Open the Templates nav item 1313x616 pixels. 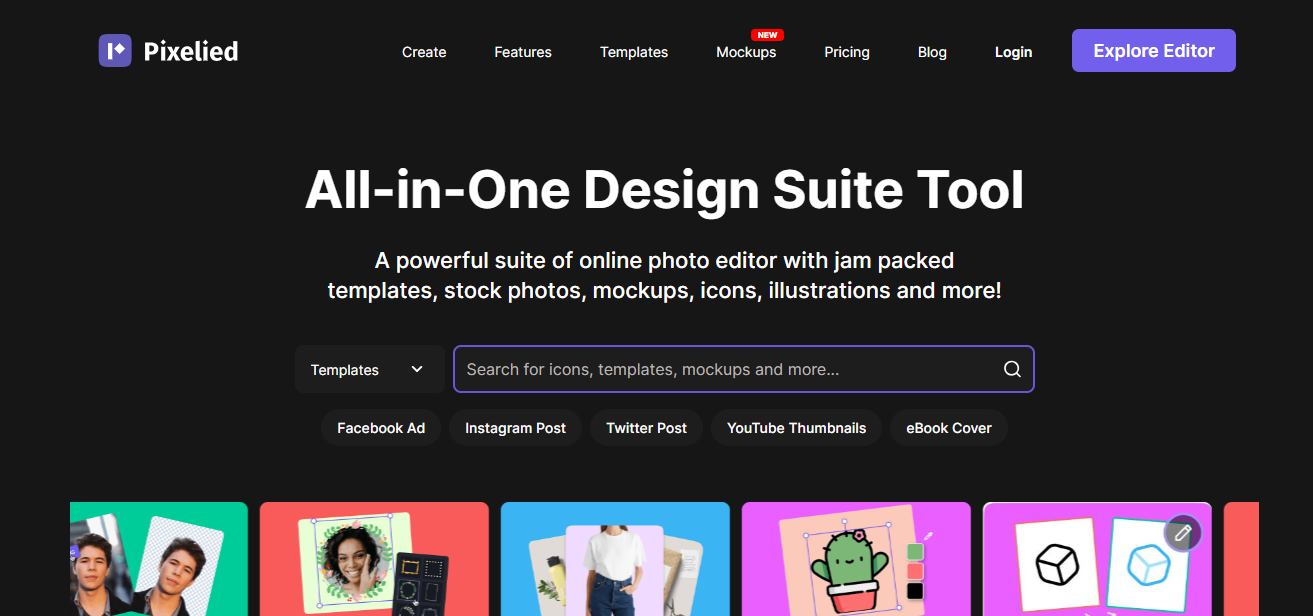click(x=634, y=52)
